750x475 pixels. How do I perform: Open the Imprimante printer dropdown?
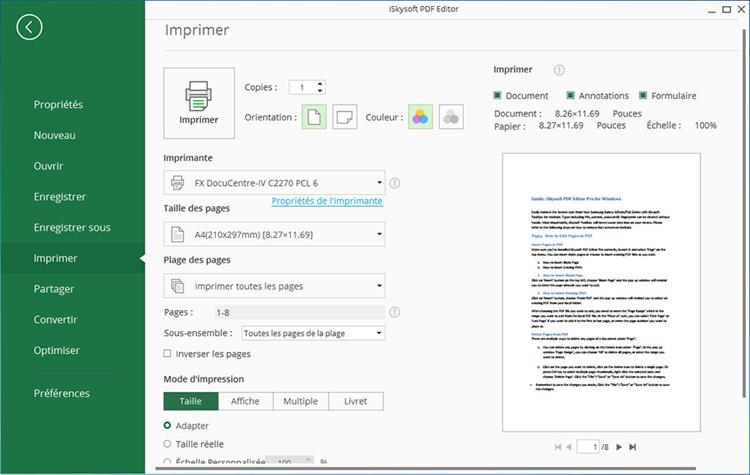pyautogui.click(x=274, y=183)
